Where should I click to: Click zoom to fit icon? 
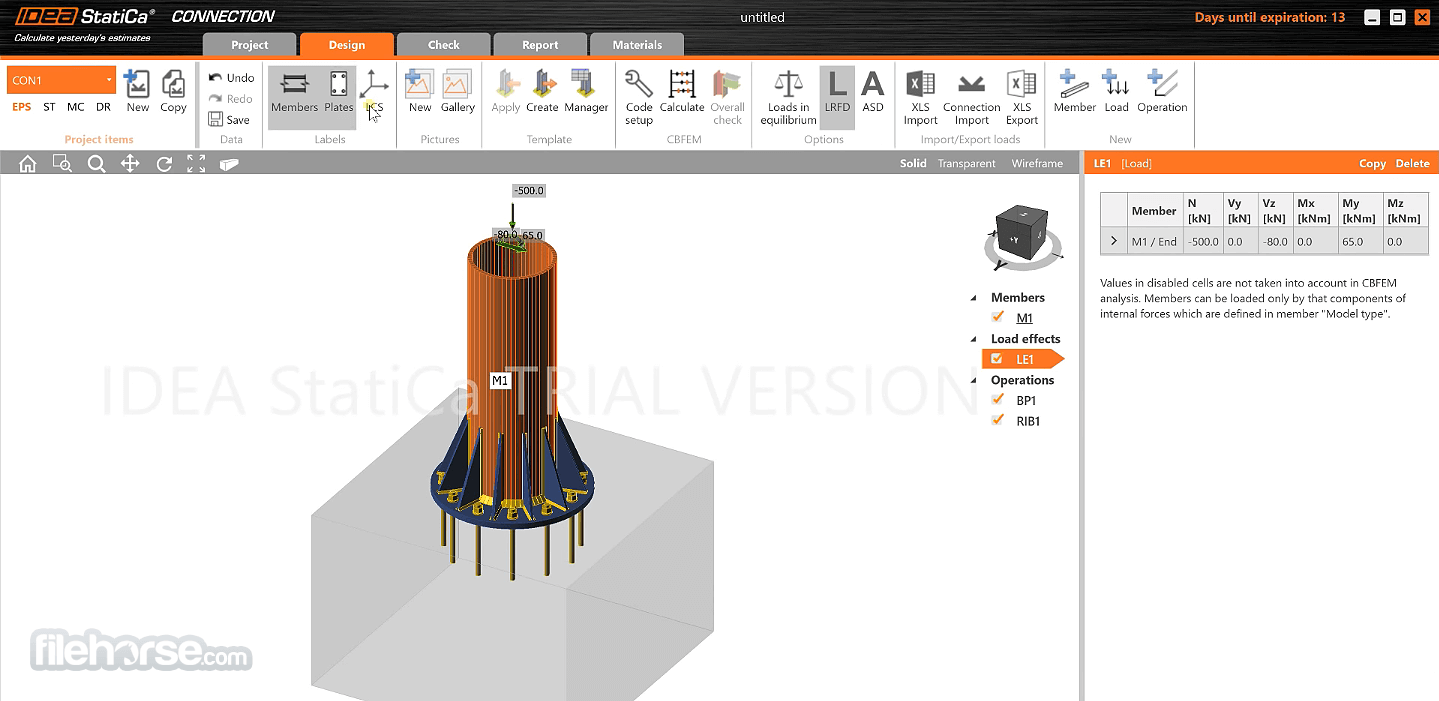pos(196,164)
